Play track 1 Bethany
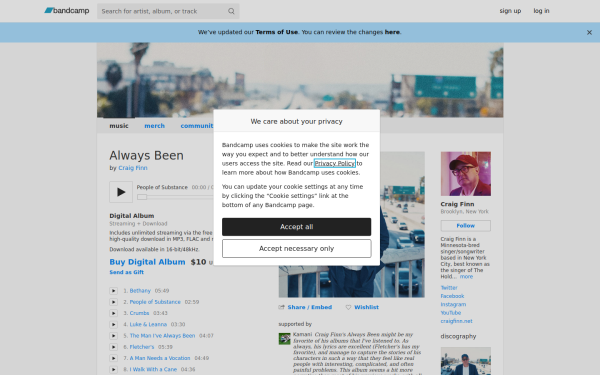Screen dimensions: 600x375 pos(113,291)
